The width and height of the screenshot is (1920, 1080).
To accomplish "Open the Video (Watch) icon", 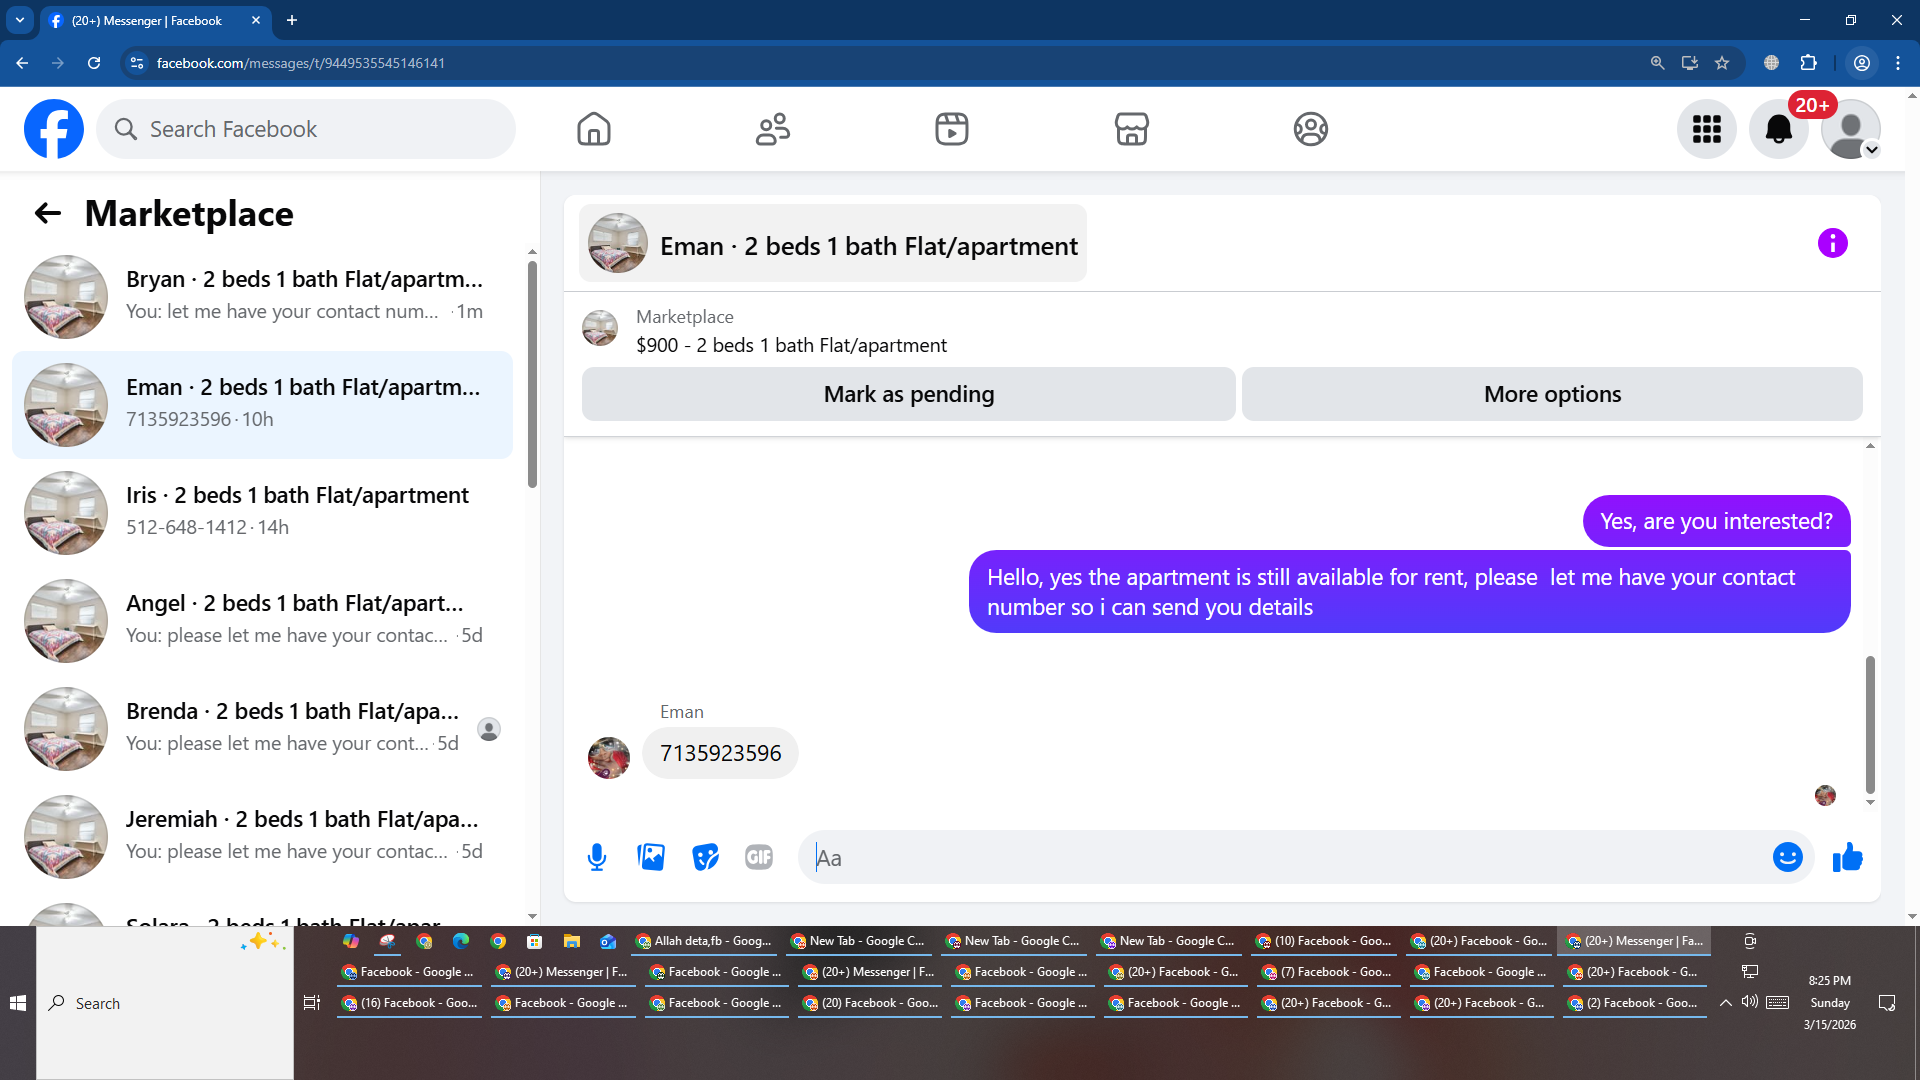I will tap(952, 129).
